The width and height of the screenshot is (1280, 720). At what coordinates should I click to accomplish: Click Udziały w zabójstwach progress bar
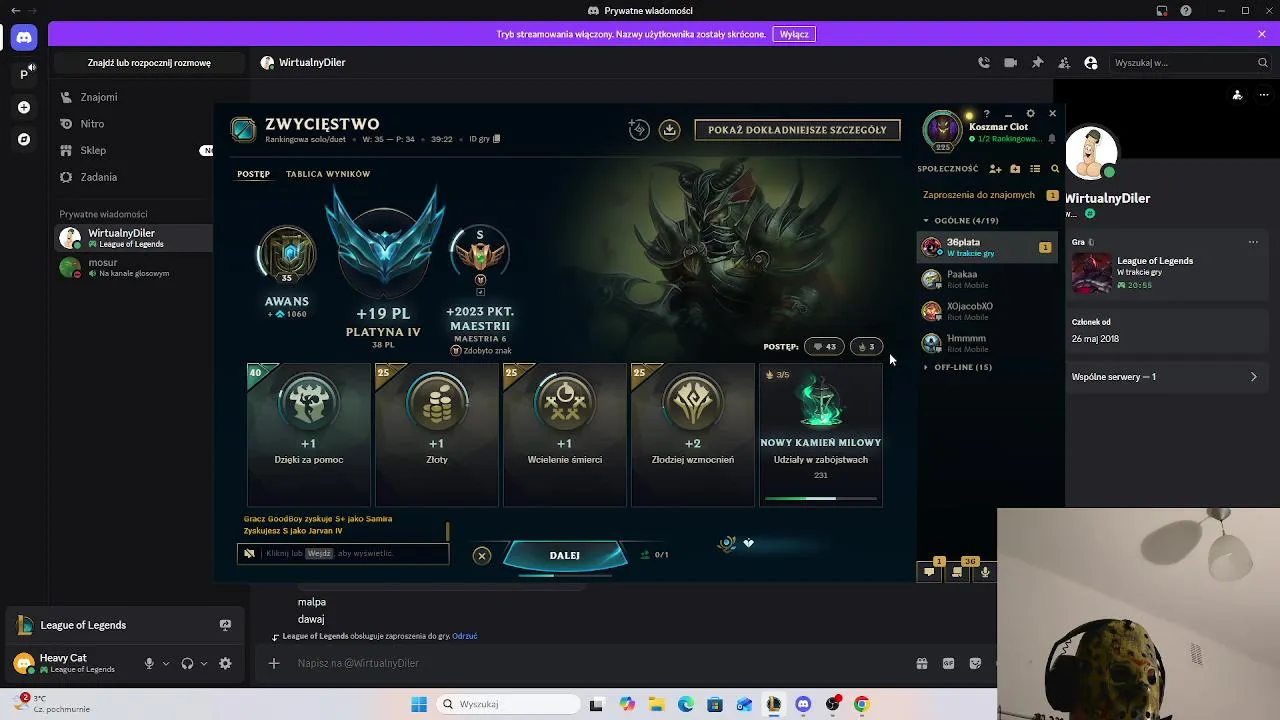(x=821, y=498)
